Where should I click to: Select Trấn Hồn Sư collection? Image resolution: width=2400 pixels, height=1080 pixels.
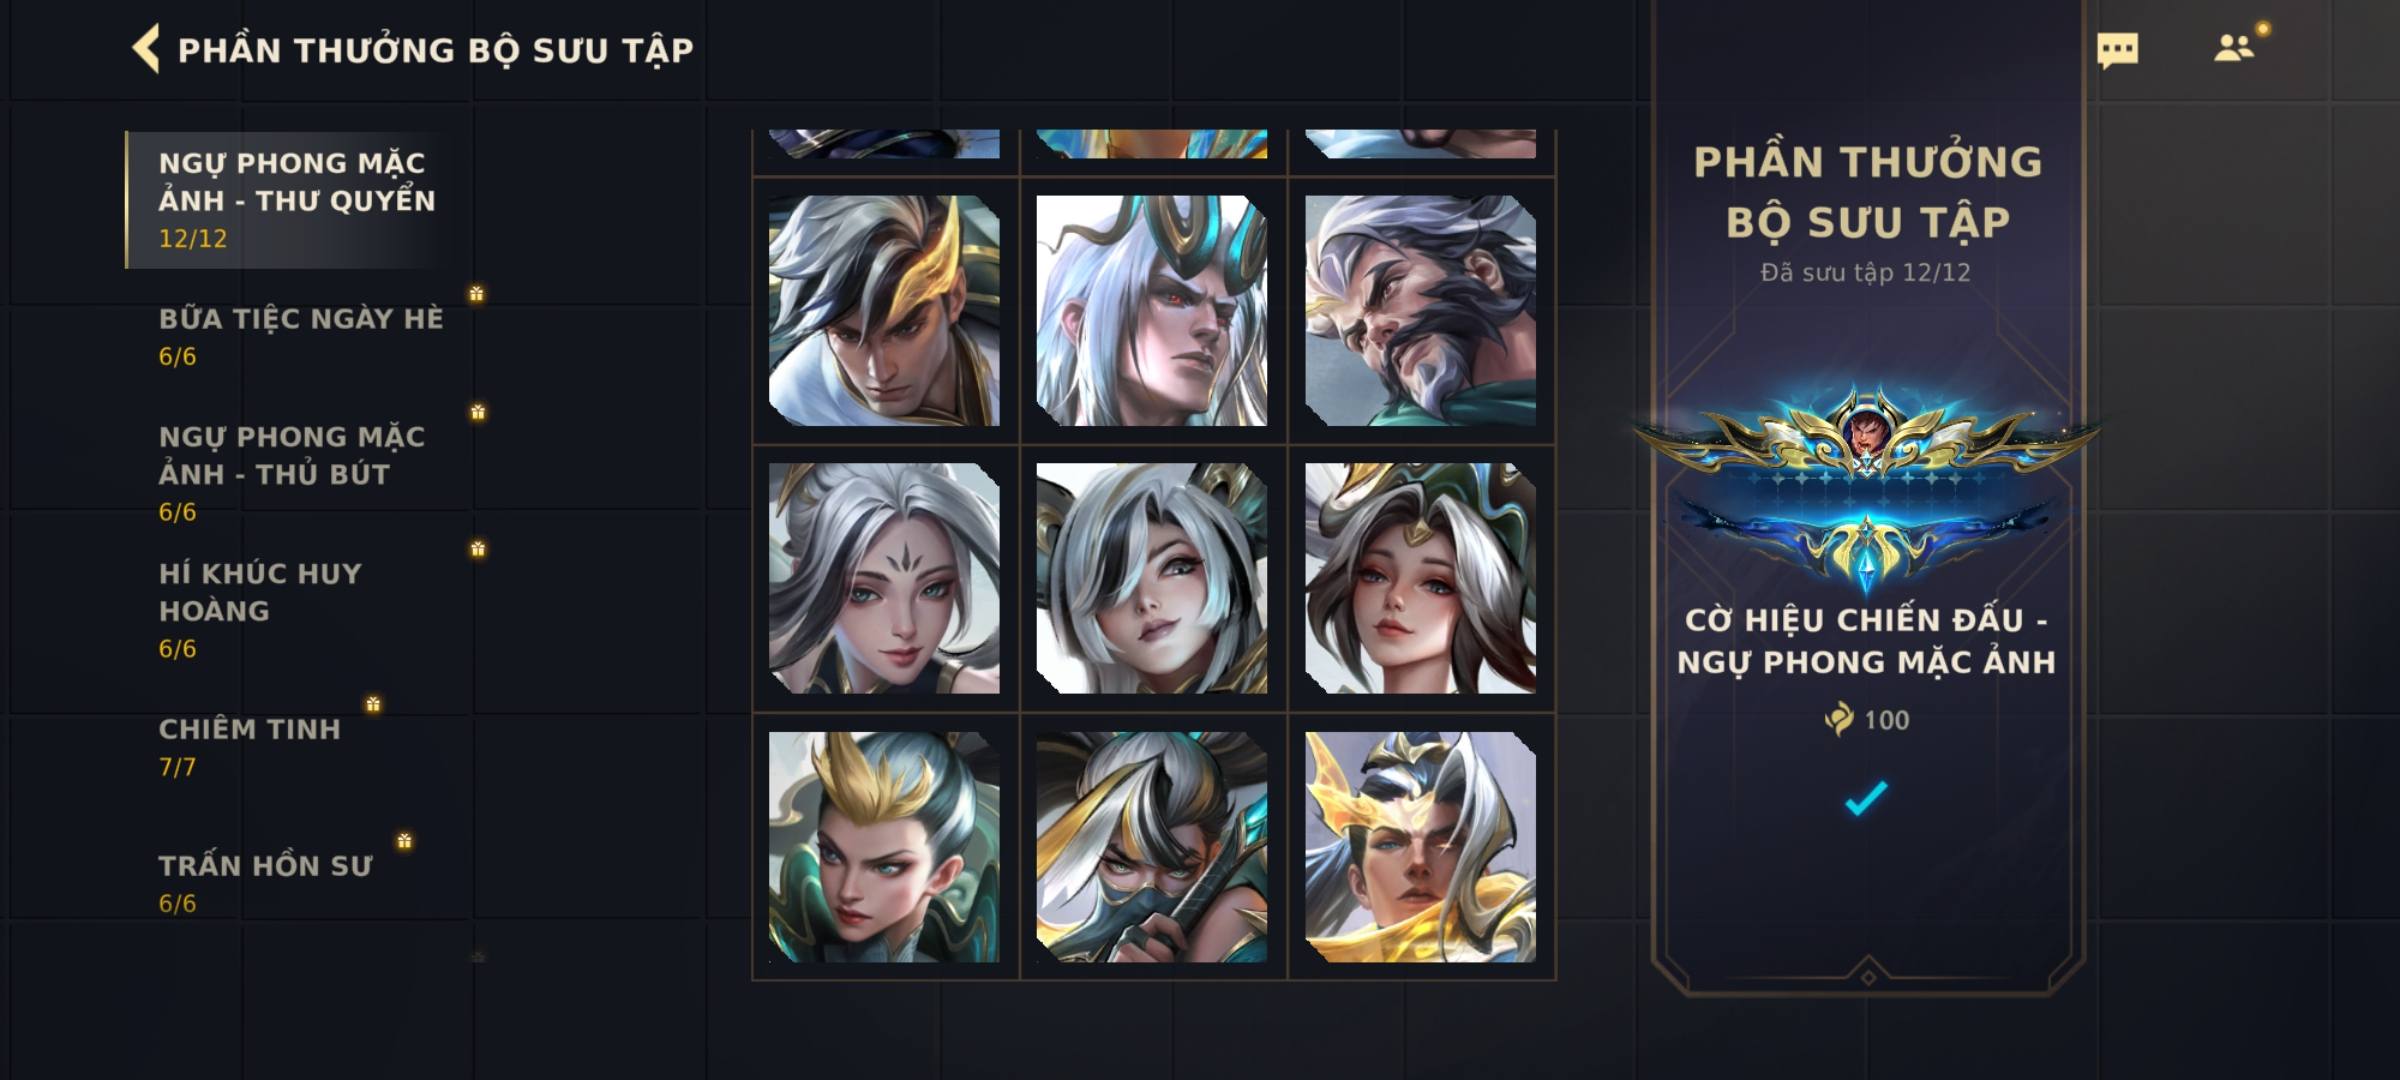pyautogui.click(x=265, y=884)
